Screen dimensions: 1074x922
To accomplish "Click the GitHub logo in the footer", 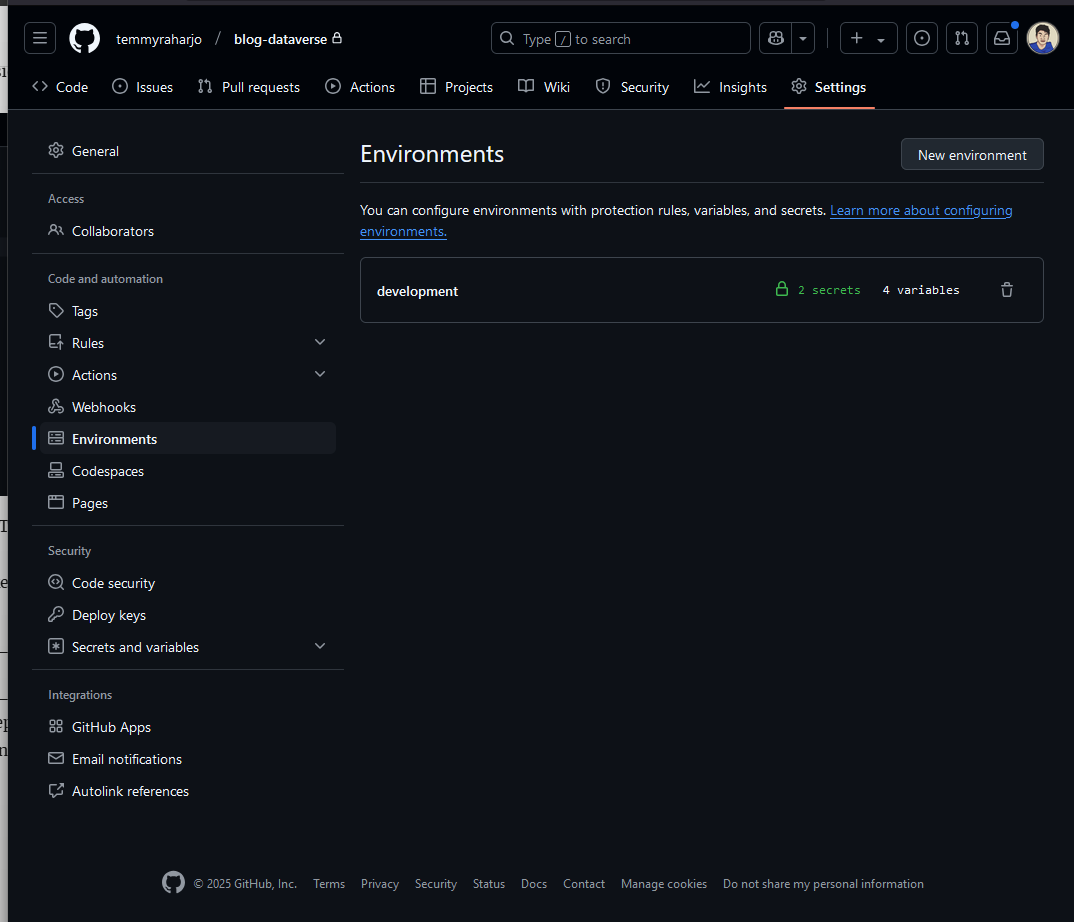I will click(x=173, y=882).
